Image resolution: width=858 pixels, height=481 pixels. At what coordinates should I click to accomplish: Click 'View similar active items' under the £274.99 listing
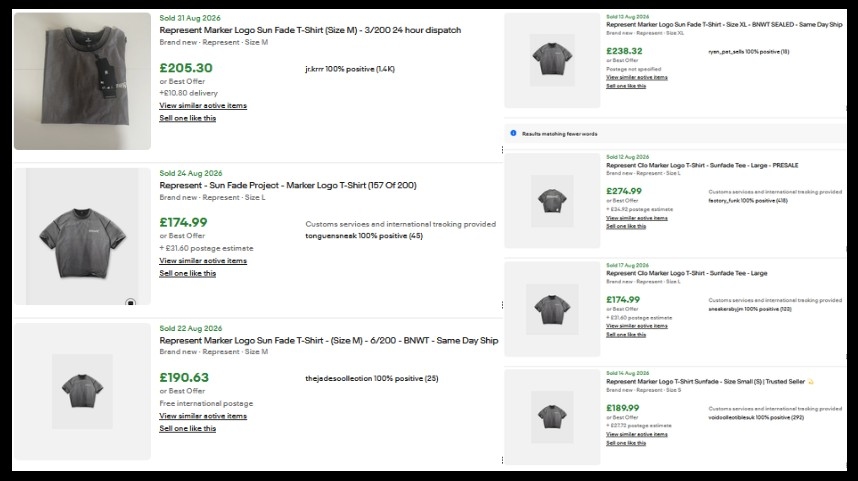[x=637, y=218]
